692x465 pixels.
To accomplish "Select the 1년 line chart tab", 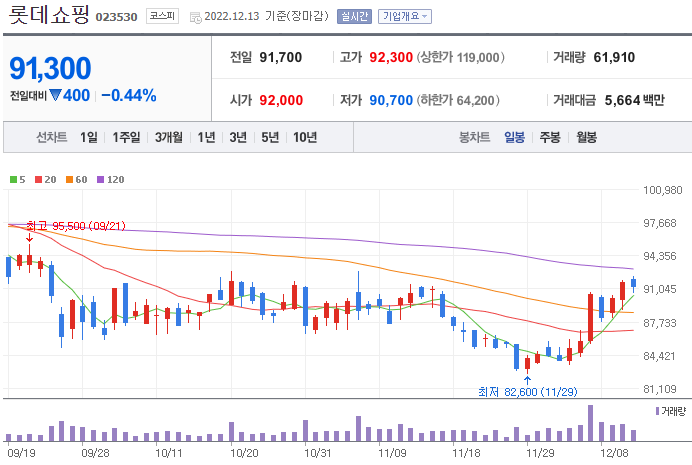I will pos(206,137).
